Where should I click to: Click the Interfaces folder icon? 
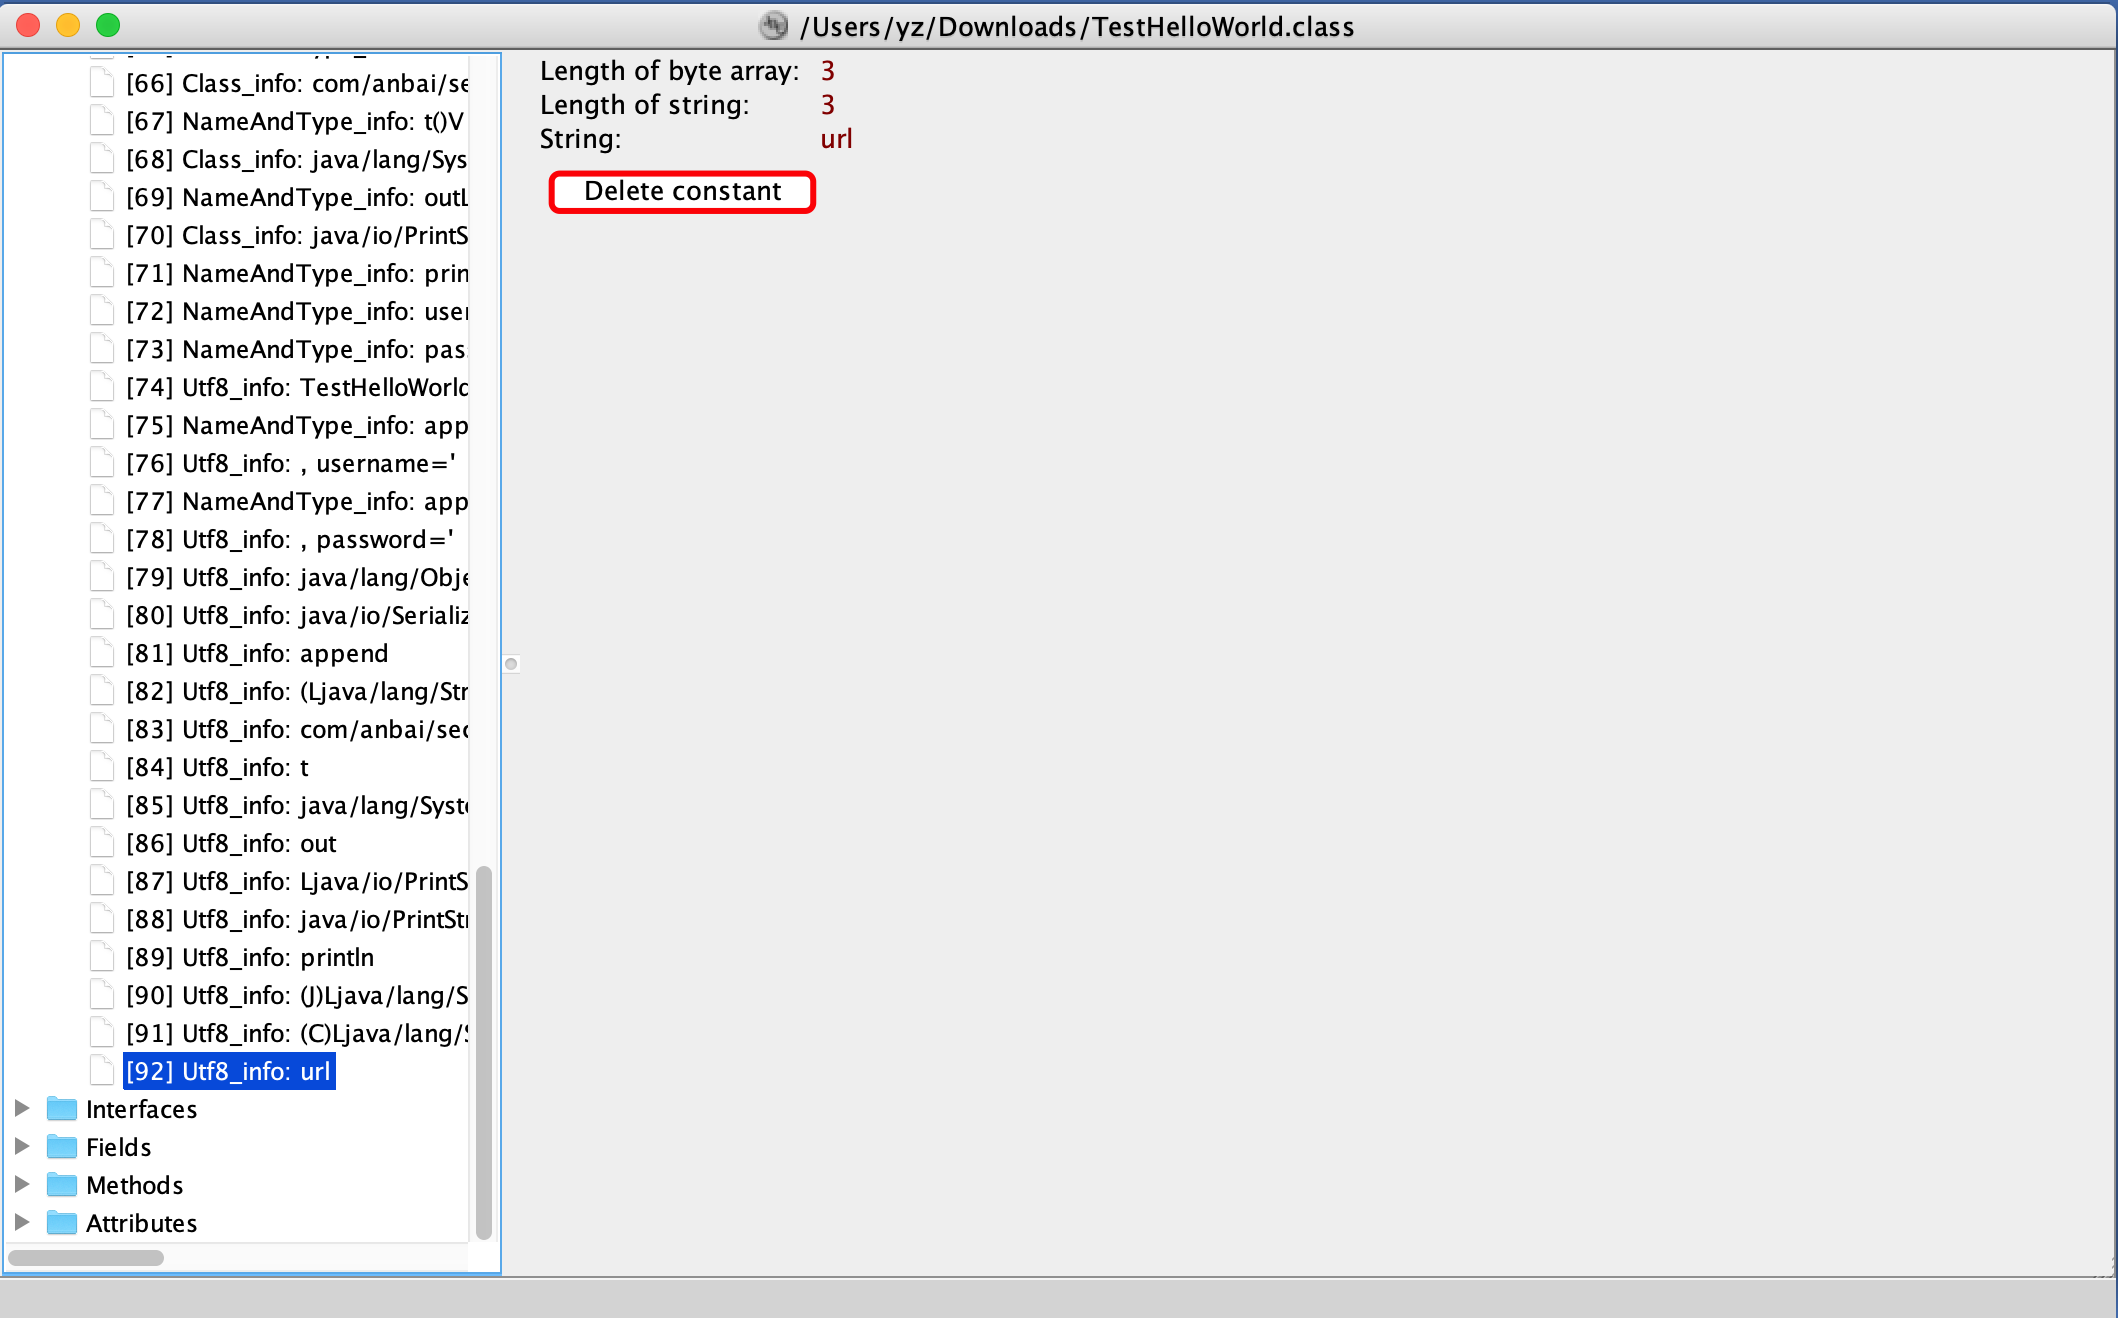coord(62,1109)
